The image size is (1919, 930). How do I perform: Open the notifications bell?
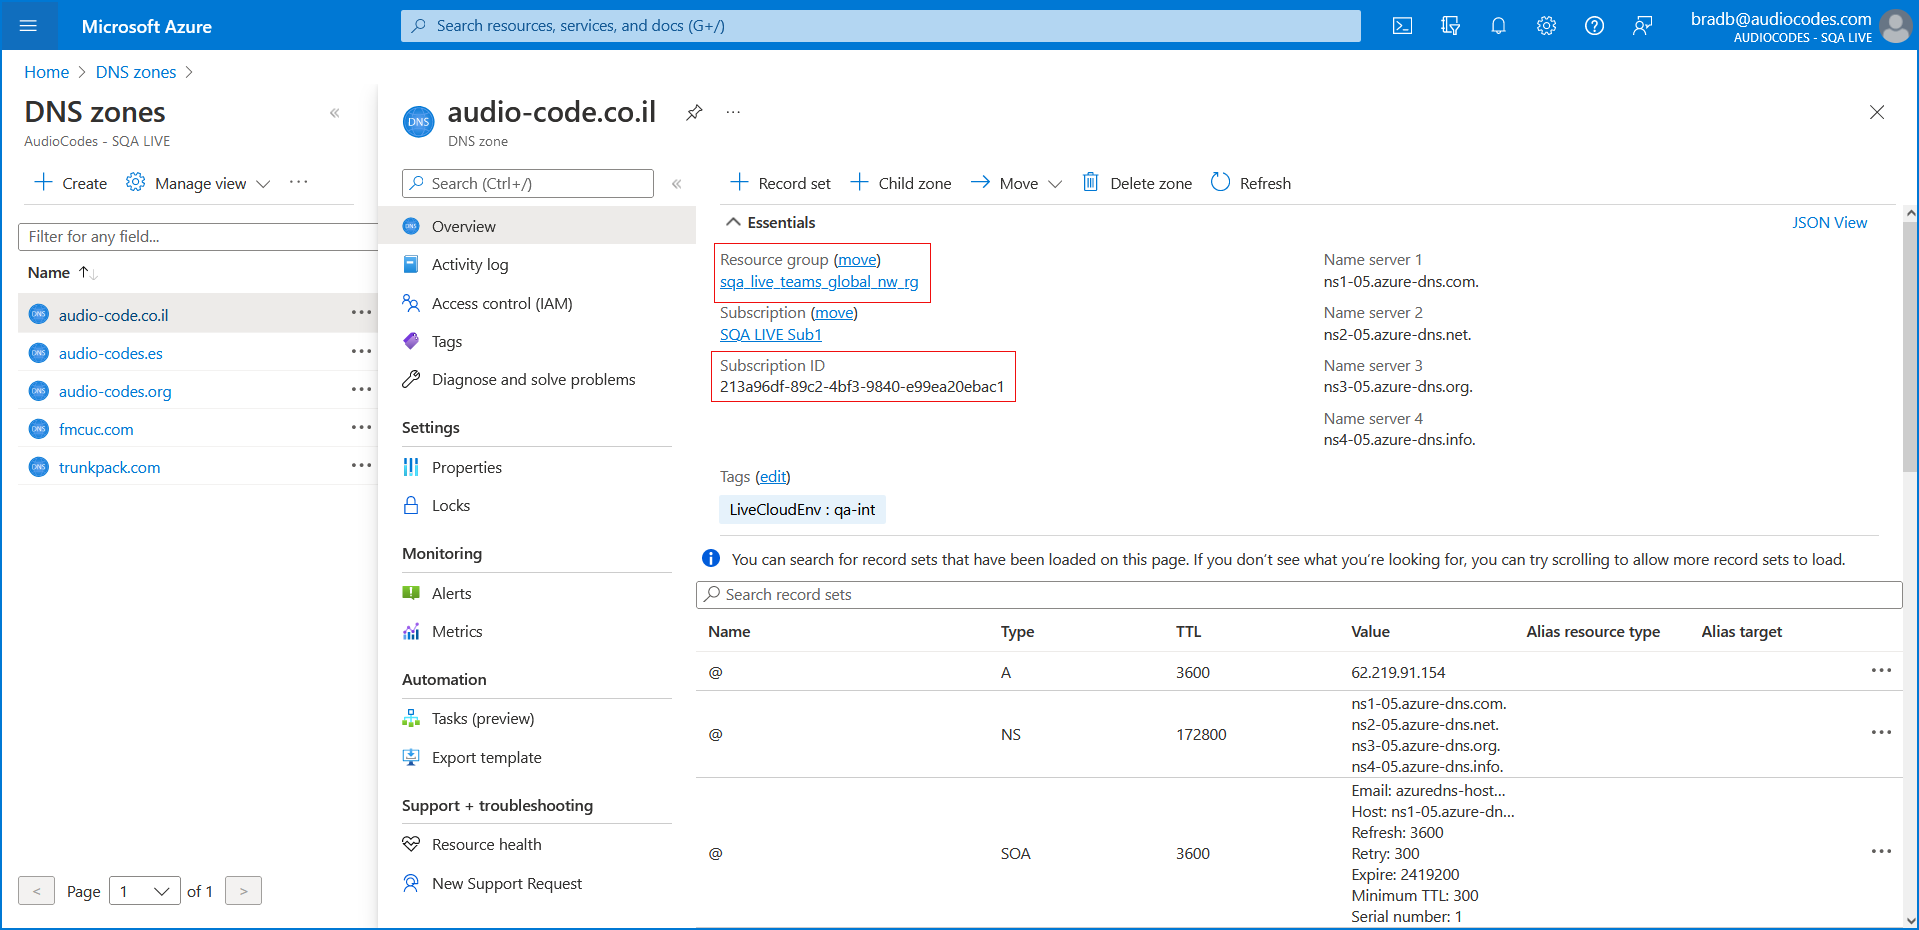1498,26
